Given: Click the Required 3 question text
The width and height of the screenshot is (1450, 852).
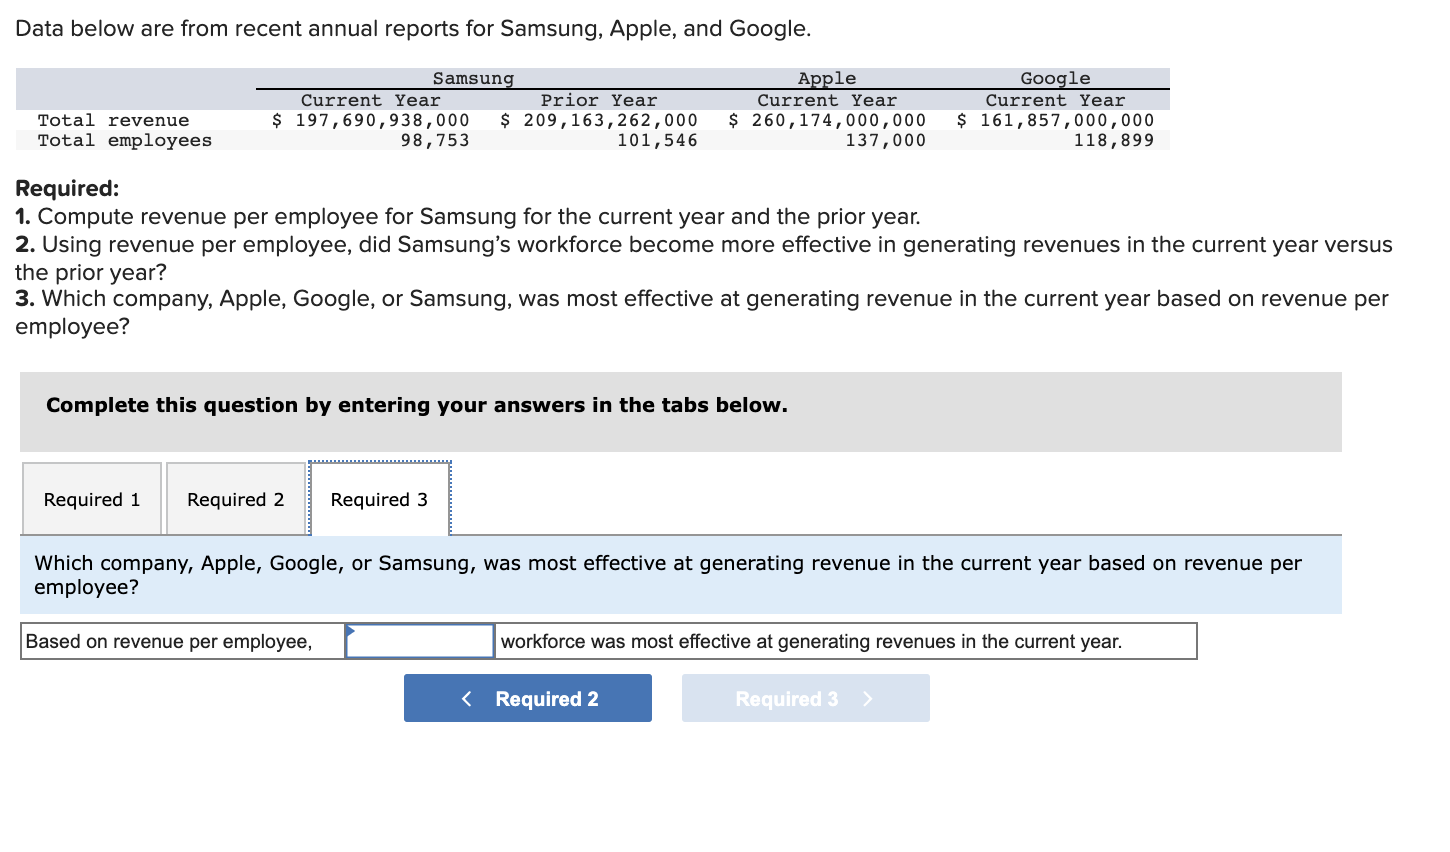Looking at the screenshot, I should (x=670, y=575).
